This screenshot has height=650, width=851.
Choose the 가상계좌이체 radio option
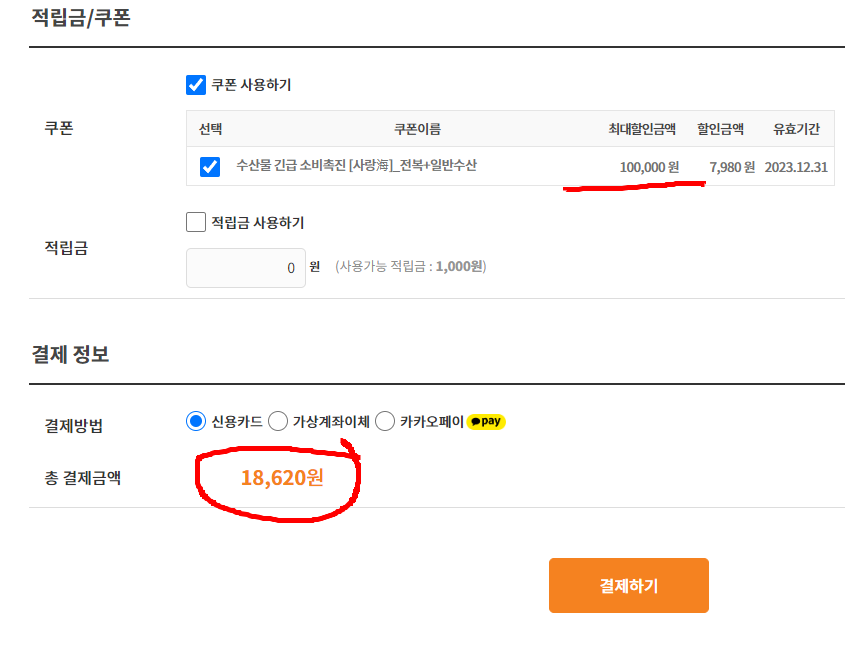[278, 421]
